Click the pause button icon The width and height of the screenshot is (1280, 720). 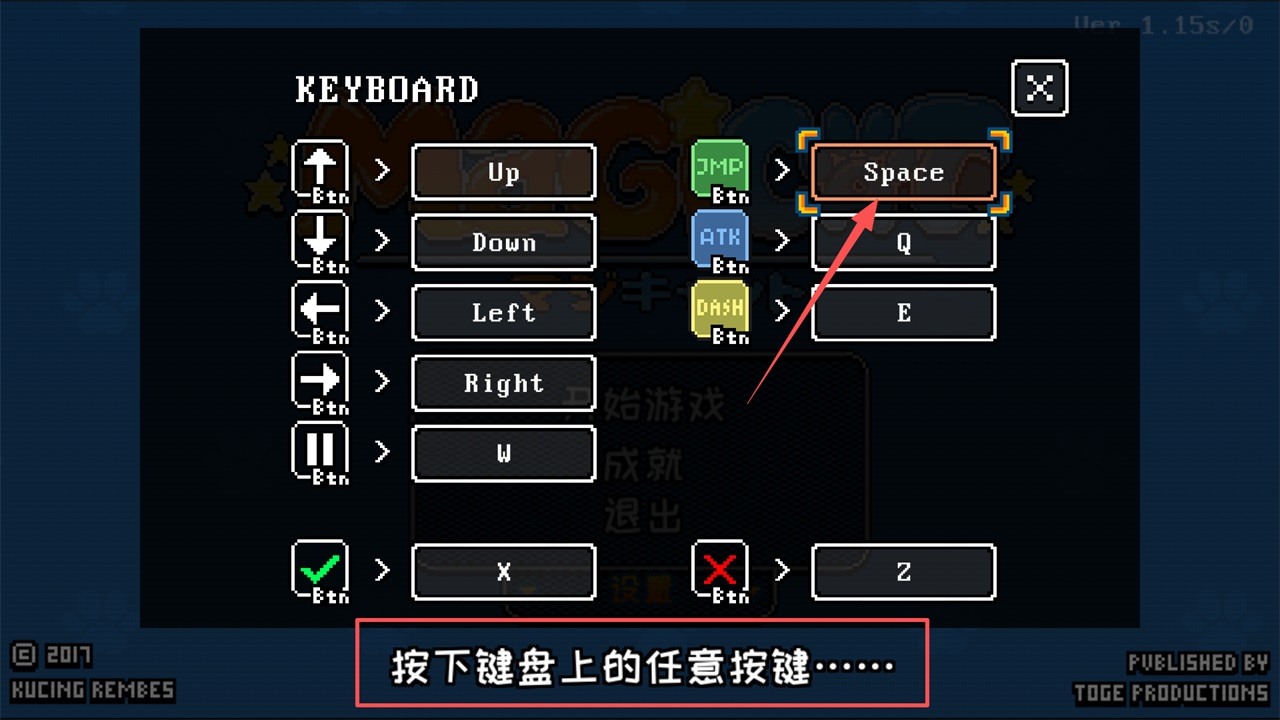[320, 452]
